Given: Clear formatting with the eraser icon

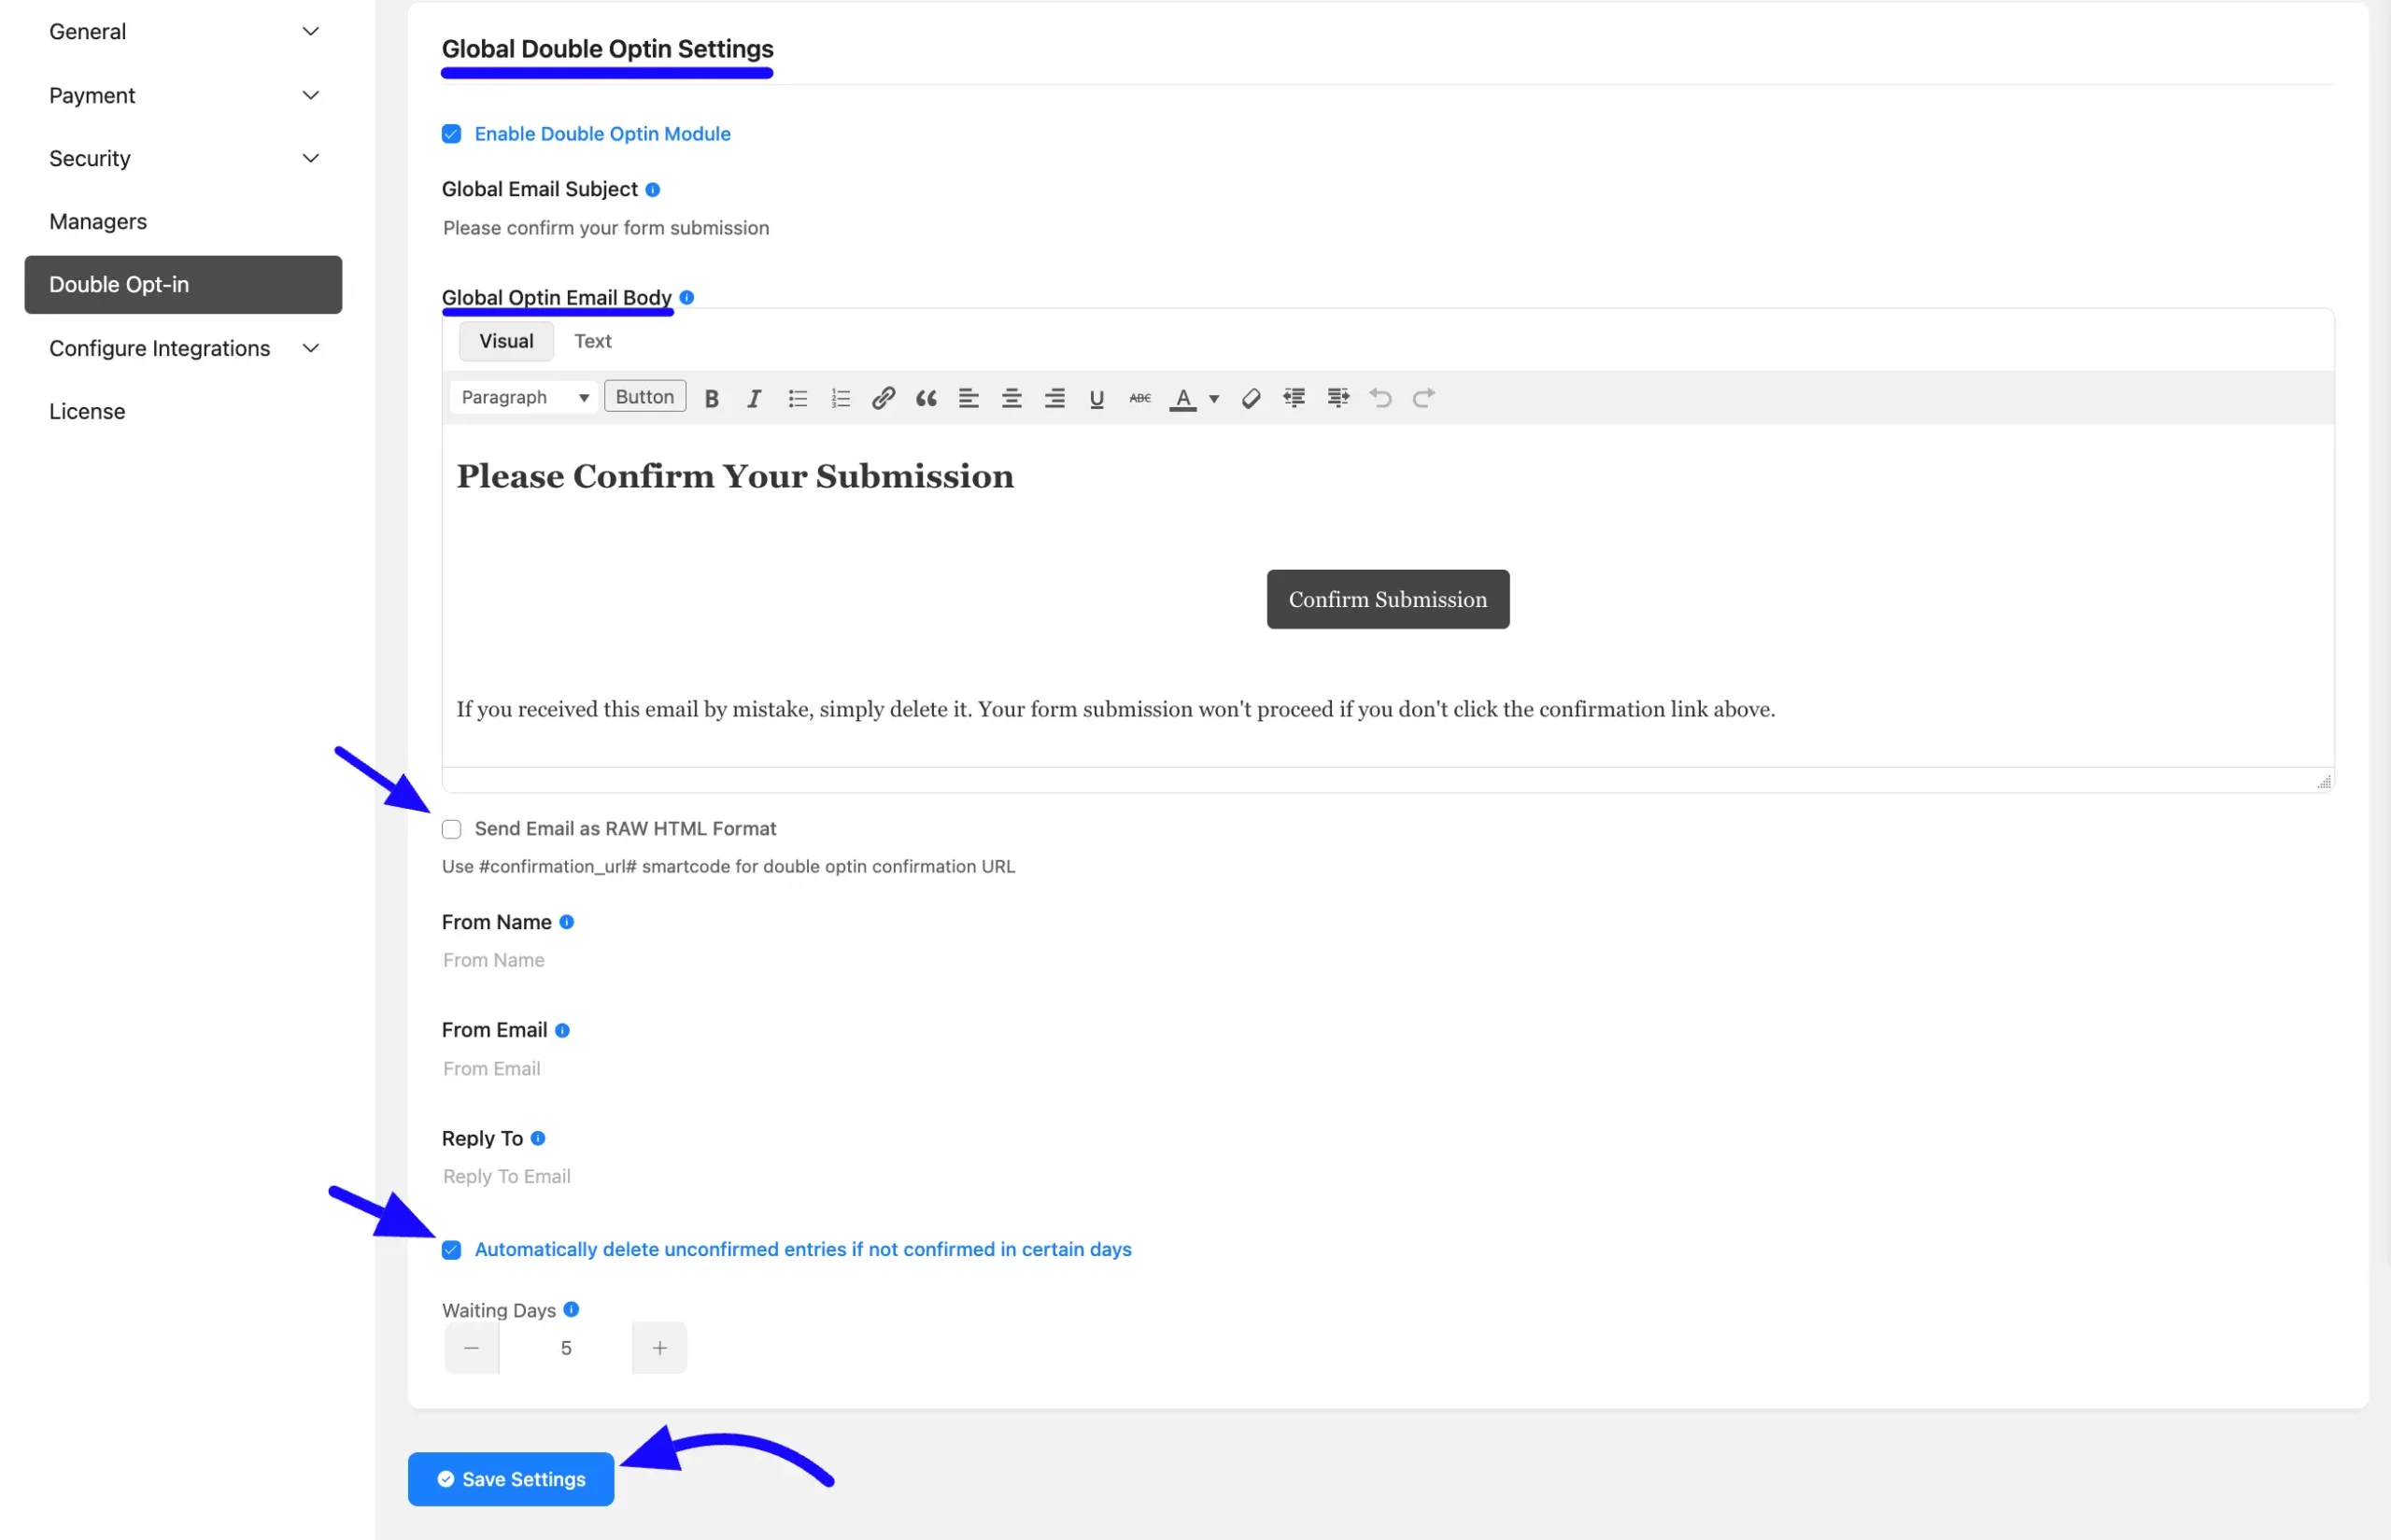Looking at the screenshot, I should 1250,398.
